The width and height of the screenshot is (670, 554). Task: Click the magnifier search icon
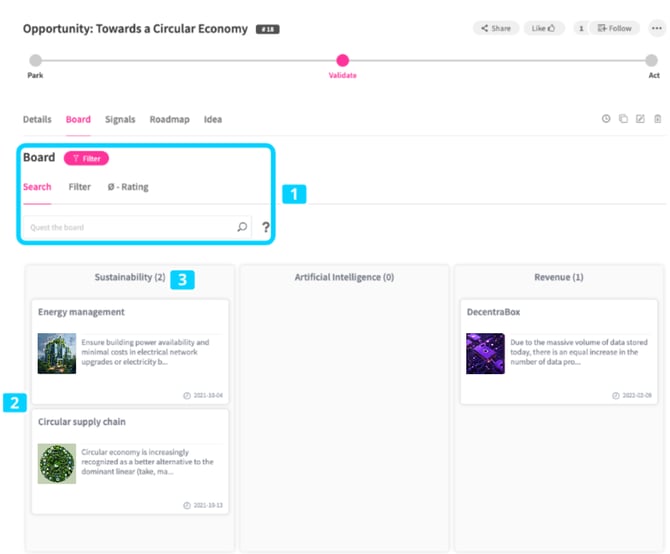[x=242, y=227]
